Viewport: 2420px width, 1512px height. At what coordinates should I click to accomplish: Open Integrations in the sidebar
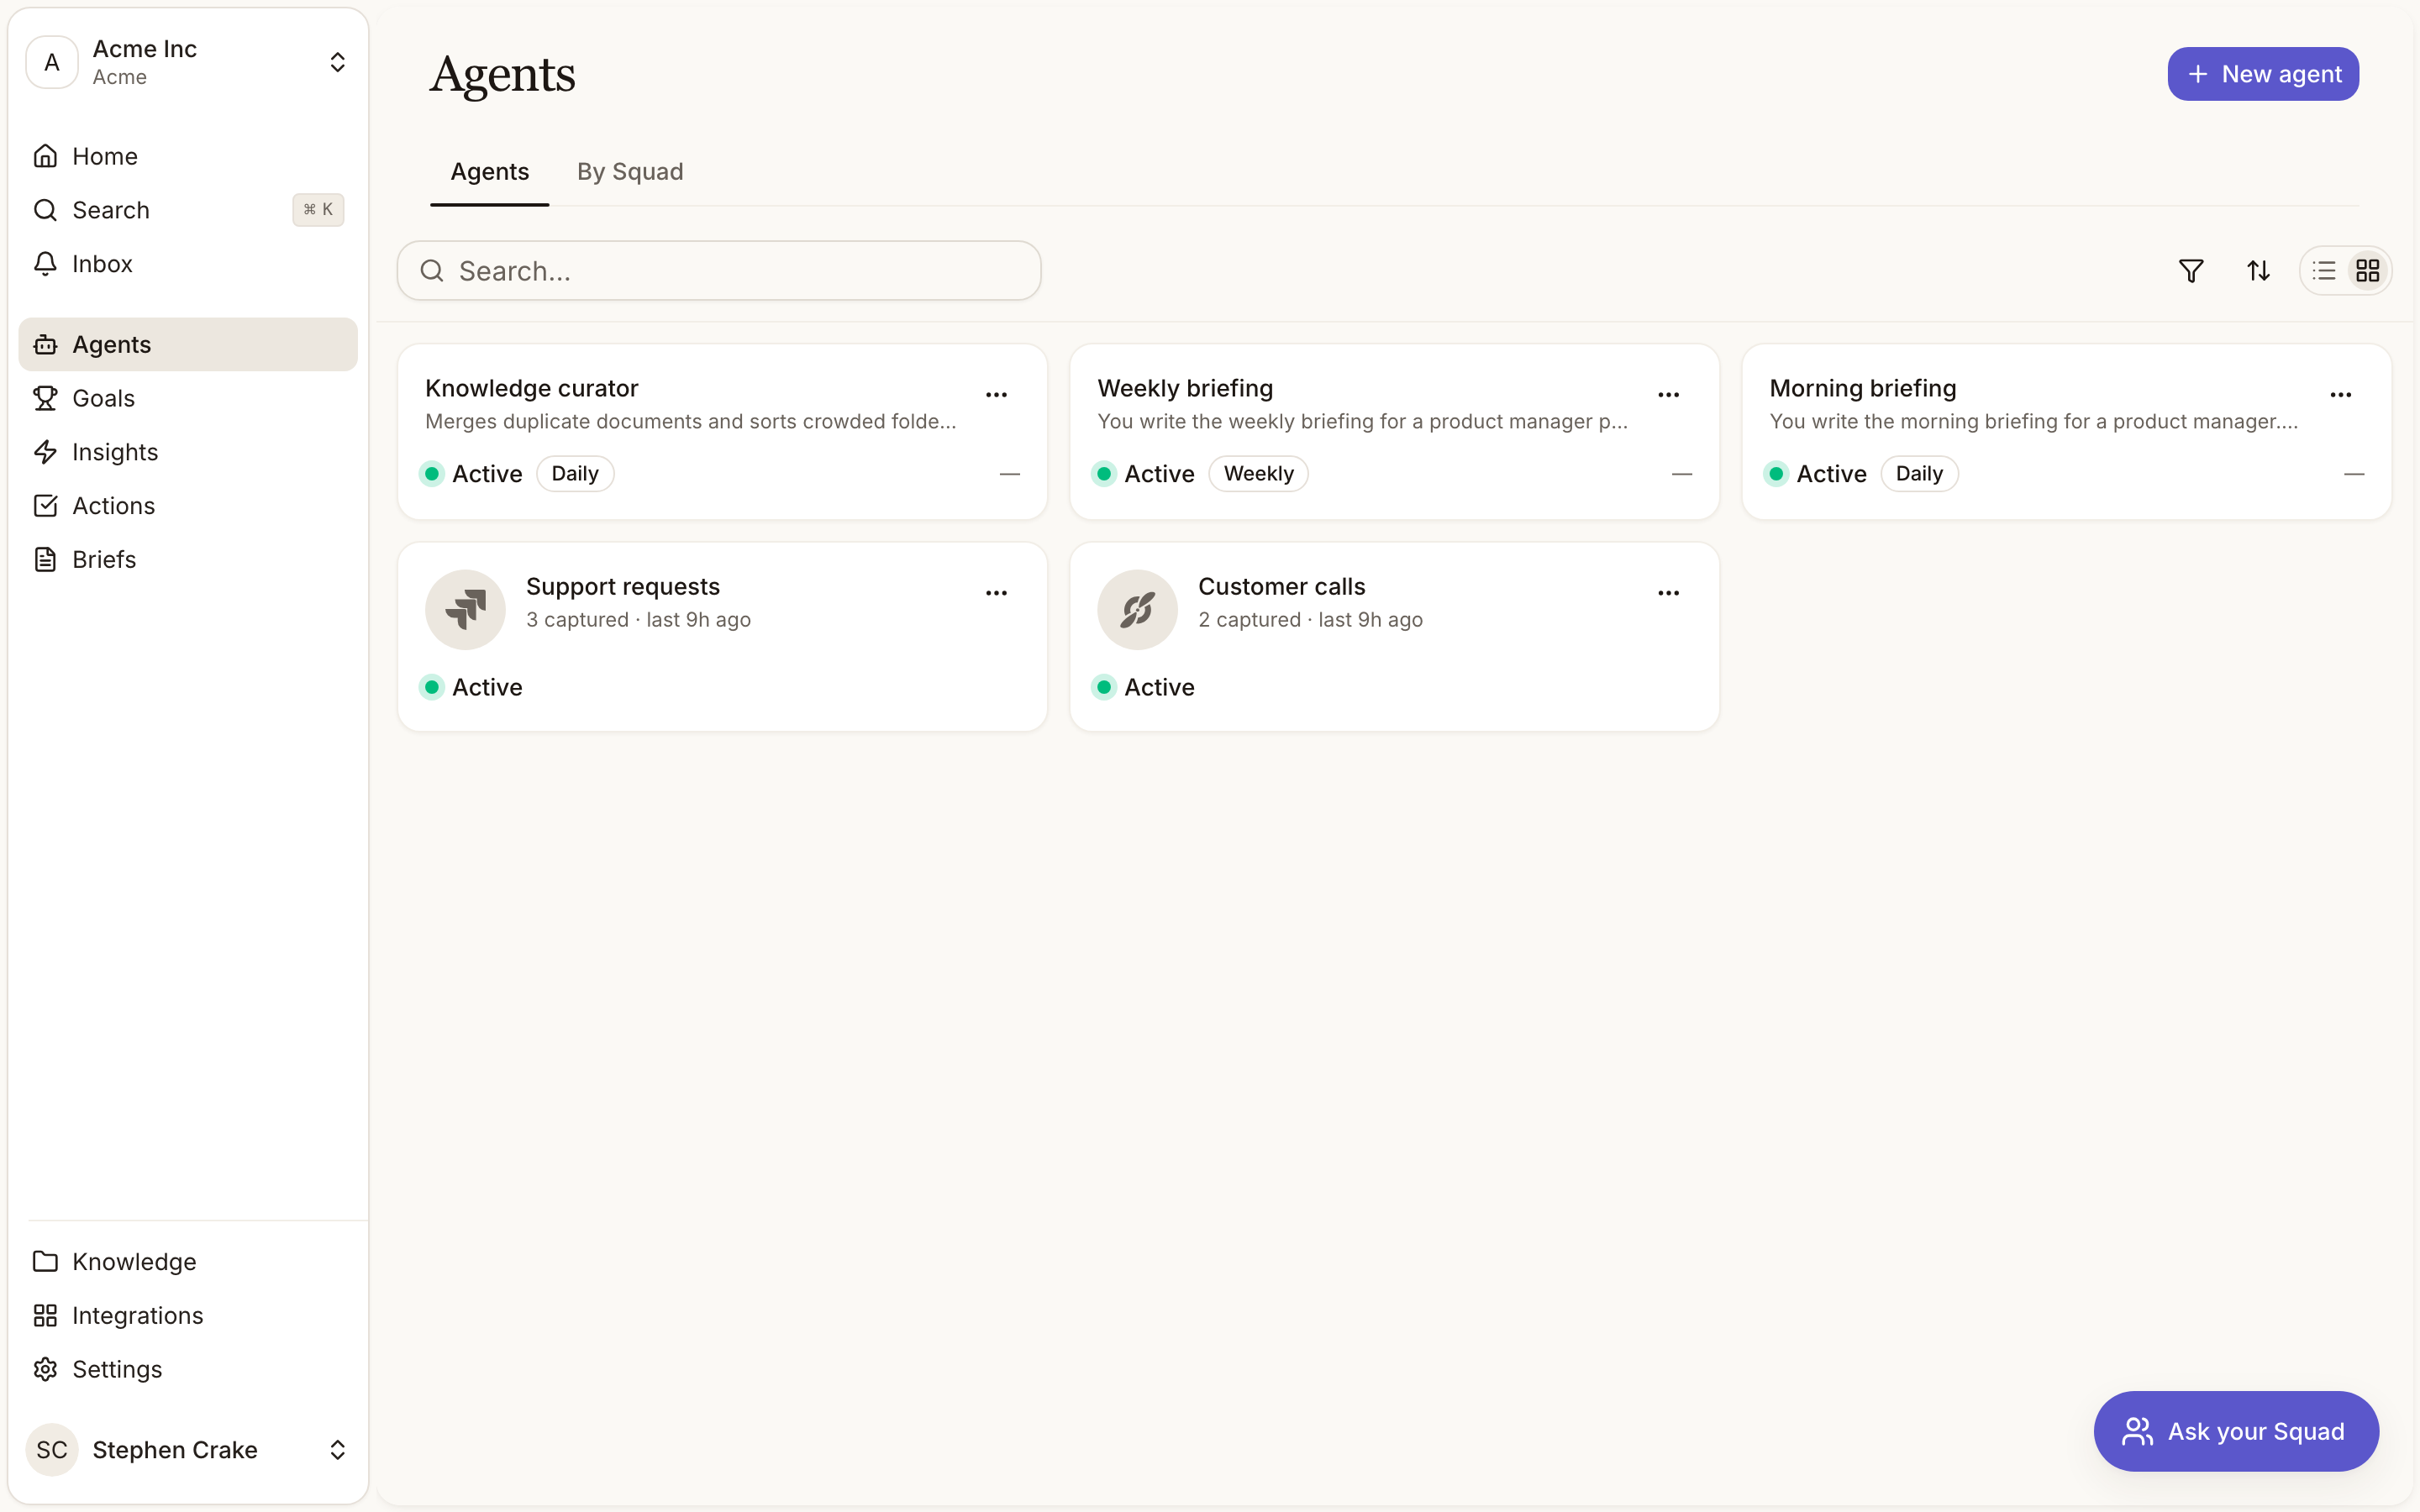click(x=188, y=1315)
